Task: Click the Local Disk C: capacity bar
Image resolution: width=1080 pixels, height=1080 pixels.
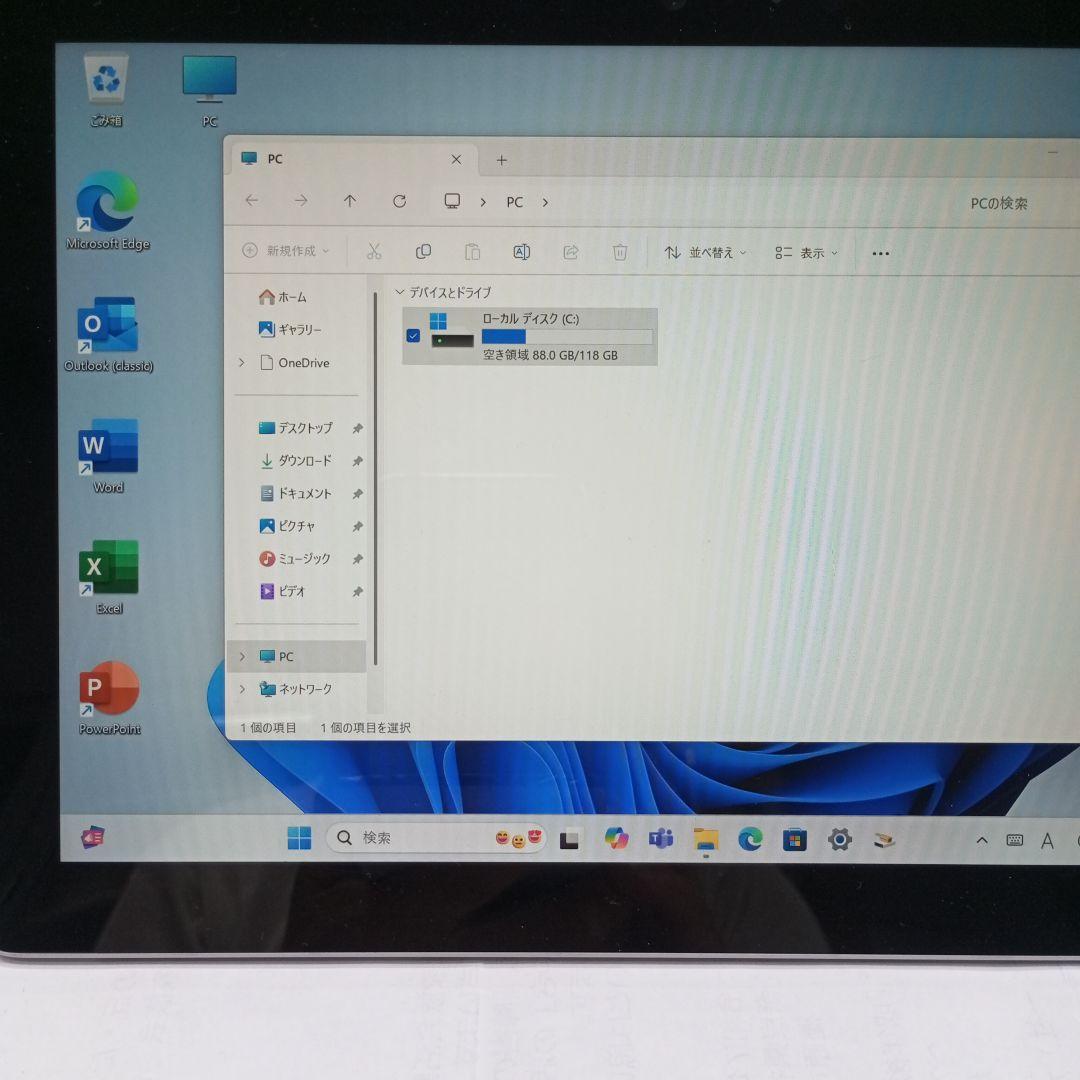Action: [x=567, y=337]
